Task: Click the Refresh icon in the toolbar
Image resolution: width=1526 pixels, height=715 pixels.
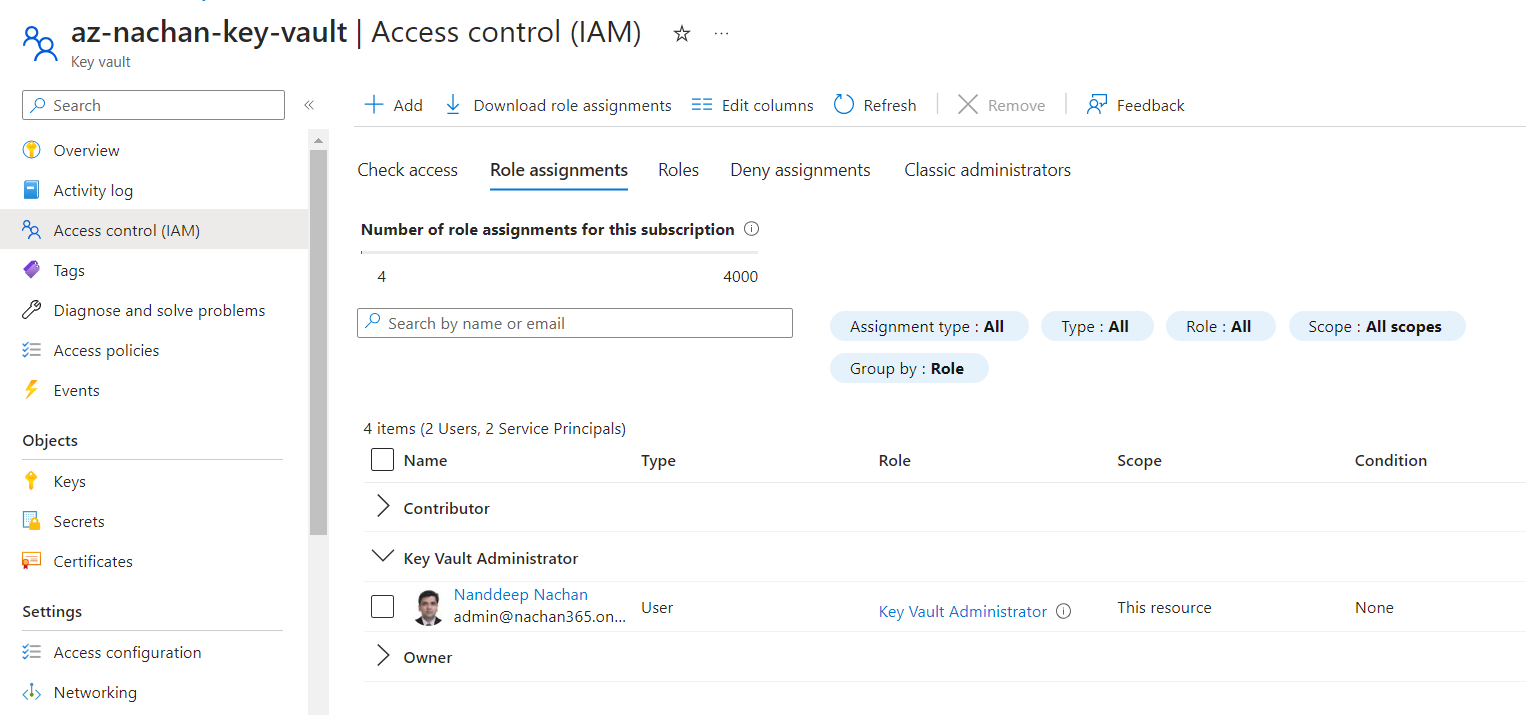Action: 844,105
